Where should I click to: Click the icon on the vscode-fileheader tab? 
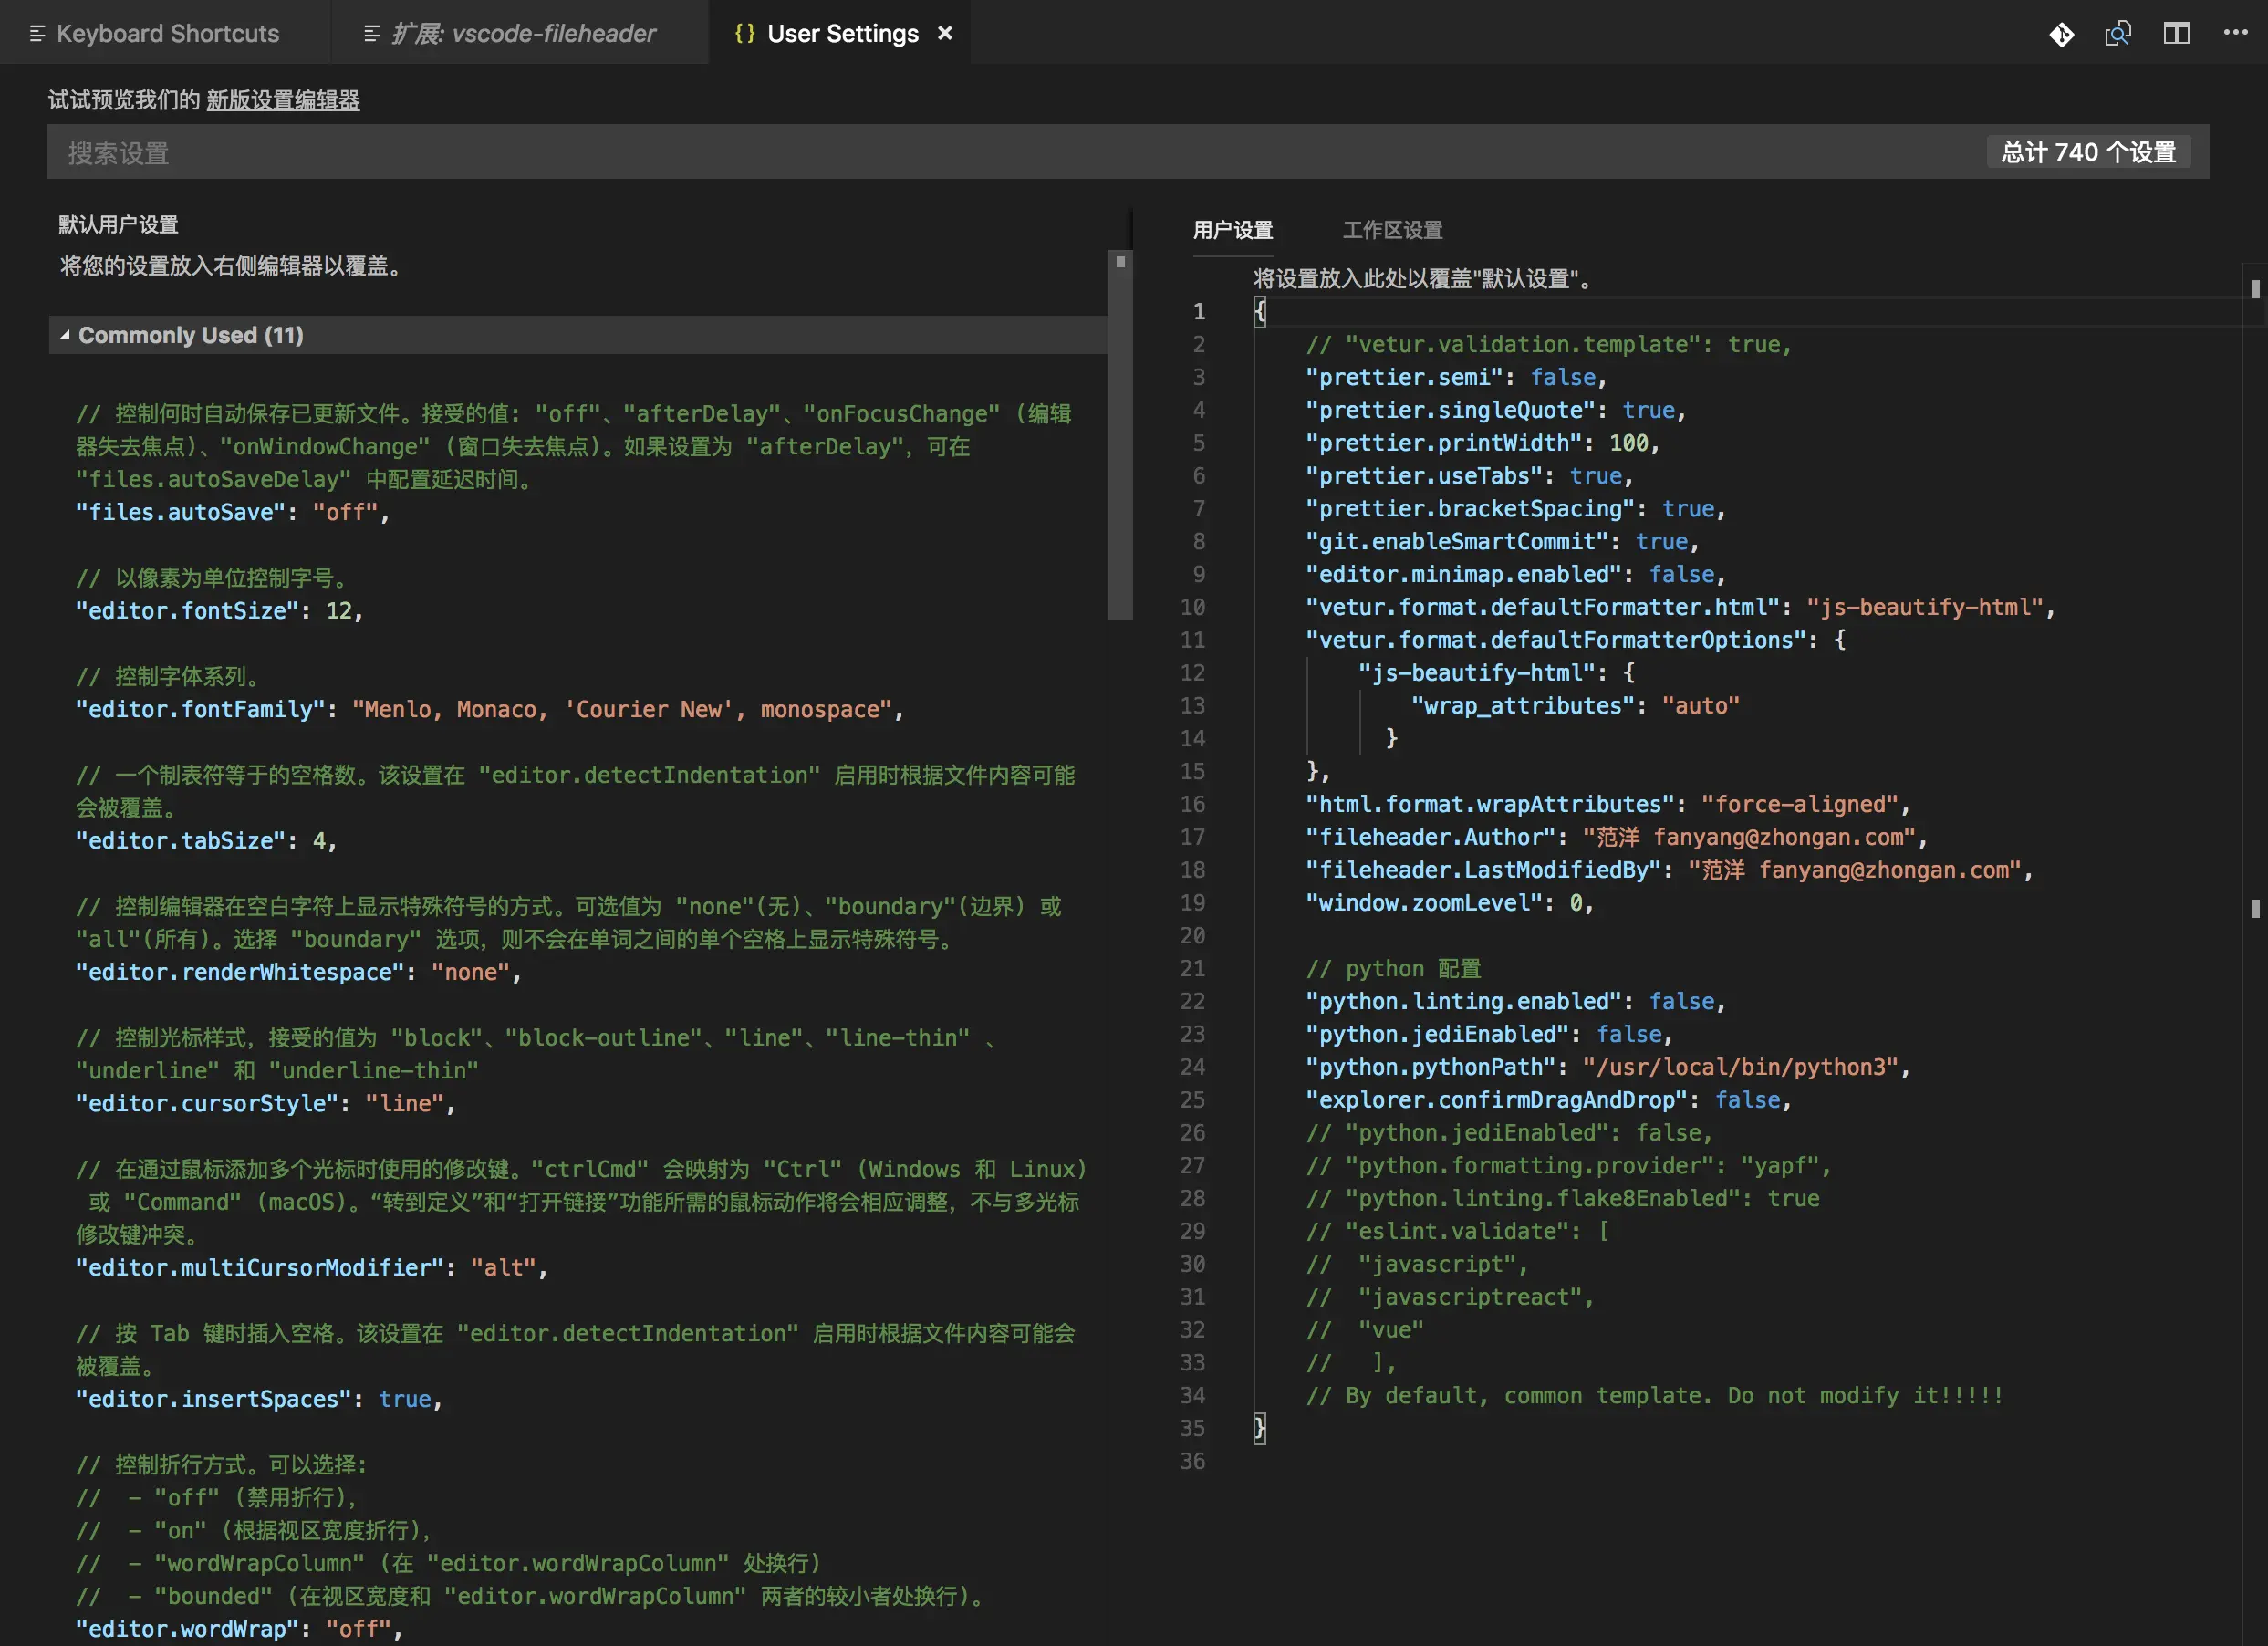(x=371, y=34)
